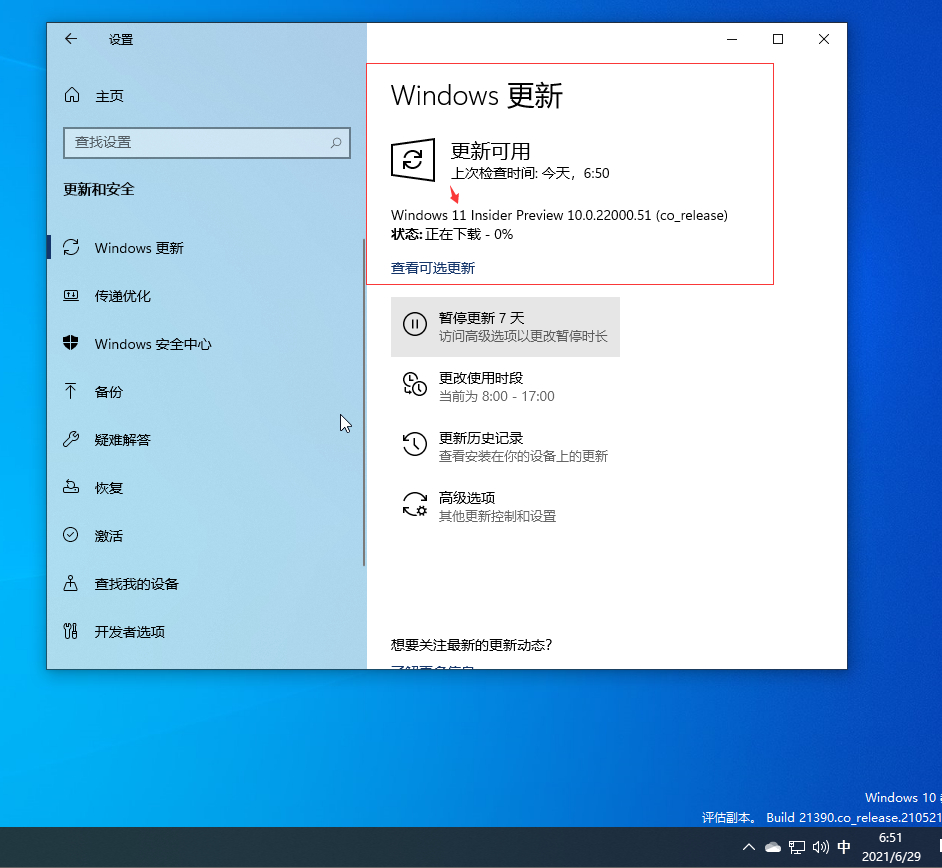Image resolution: width=942 pixels, height=868 pixels.
Task: Go to 疑难解答 page
Action: (206, 439)
